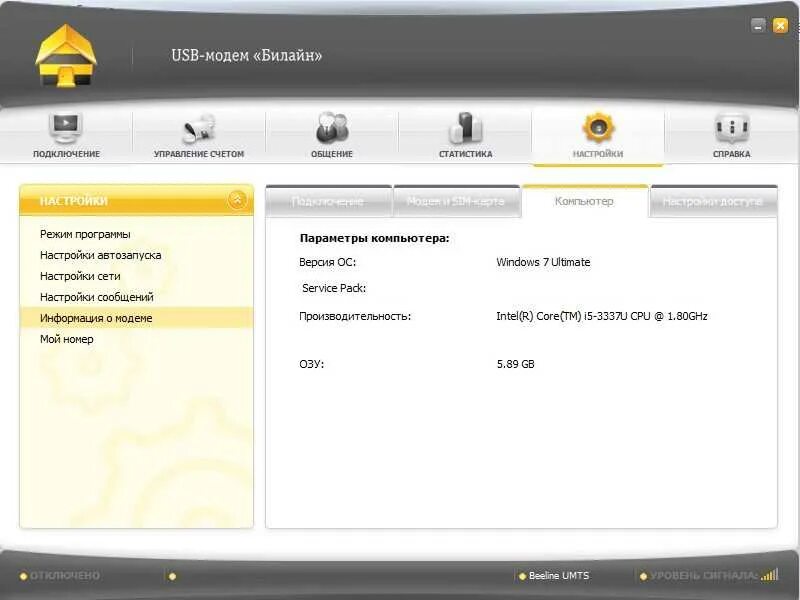
Task: Click the Параметры компьютера heading
Action: pos(374,238)
